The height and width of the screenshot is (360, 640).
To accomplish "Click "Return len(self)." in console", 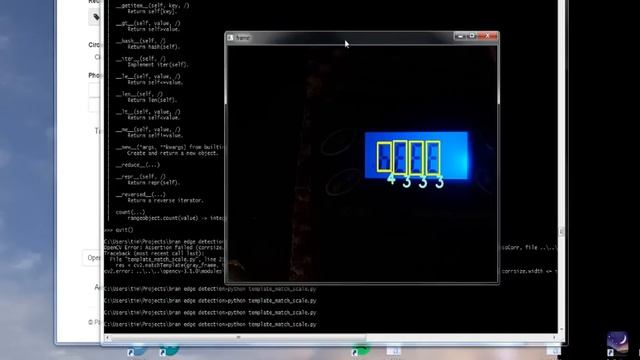I will (152, 100).
